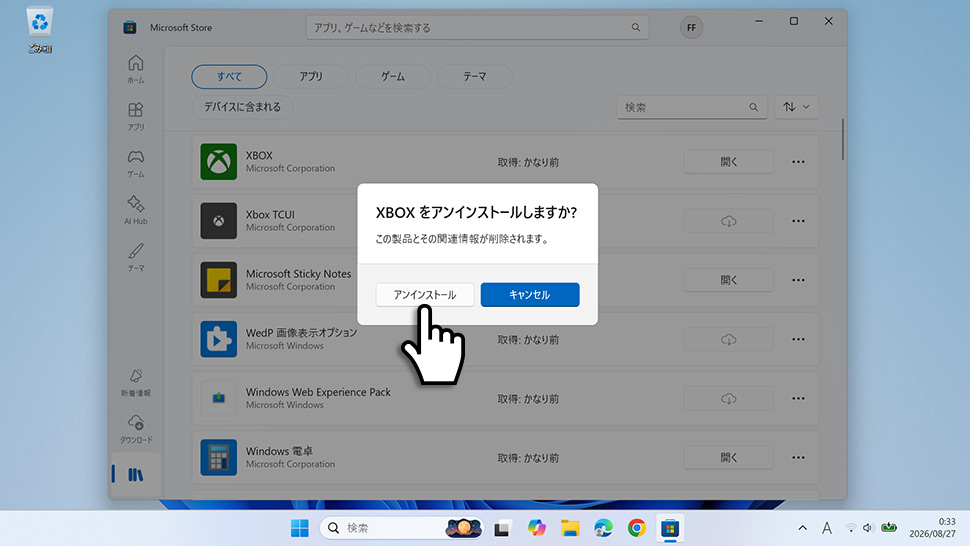This screenshot has width=970, height=546.
Task: Open more options for Sticky Notes
Action: pos(798,280)
